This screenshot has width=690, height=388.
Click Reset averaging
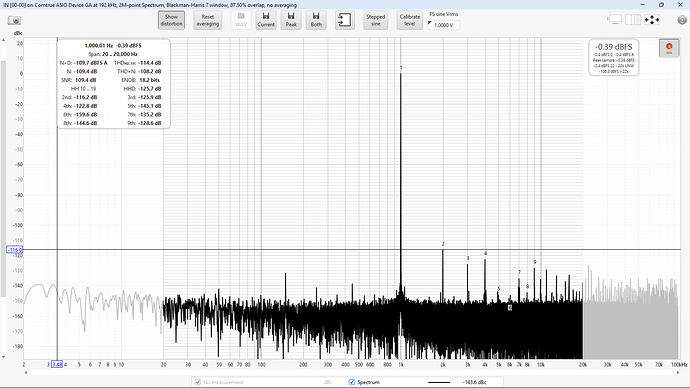[x=208, y=20]
